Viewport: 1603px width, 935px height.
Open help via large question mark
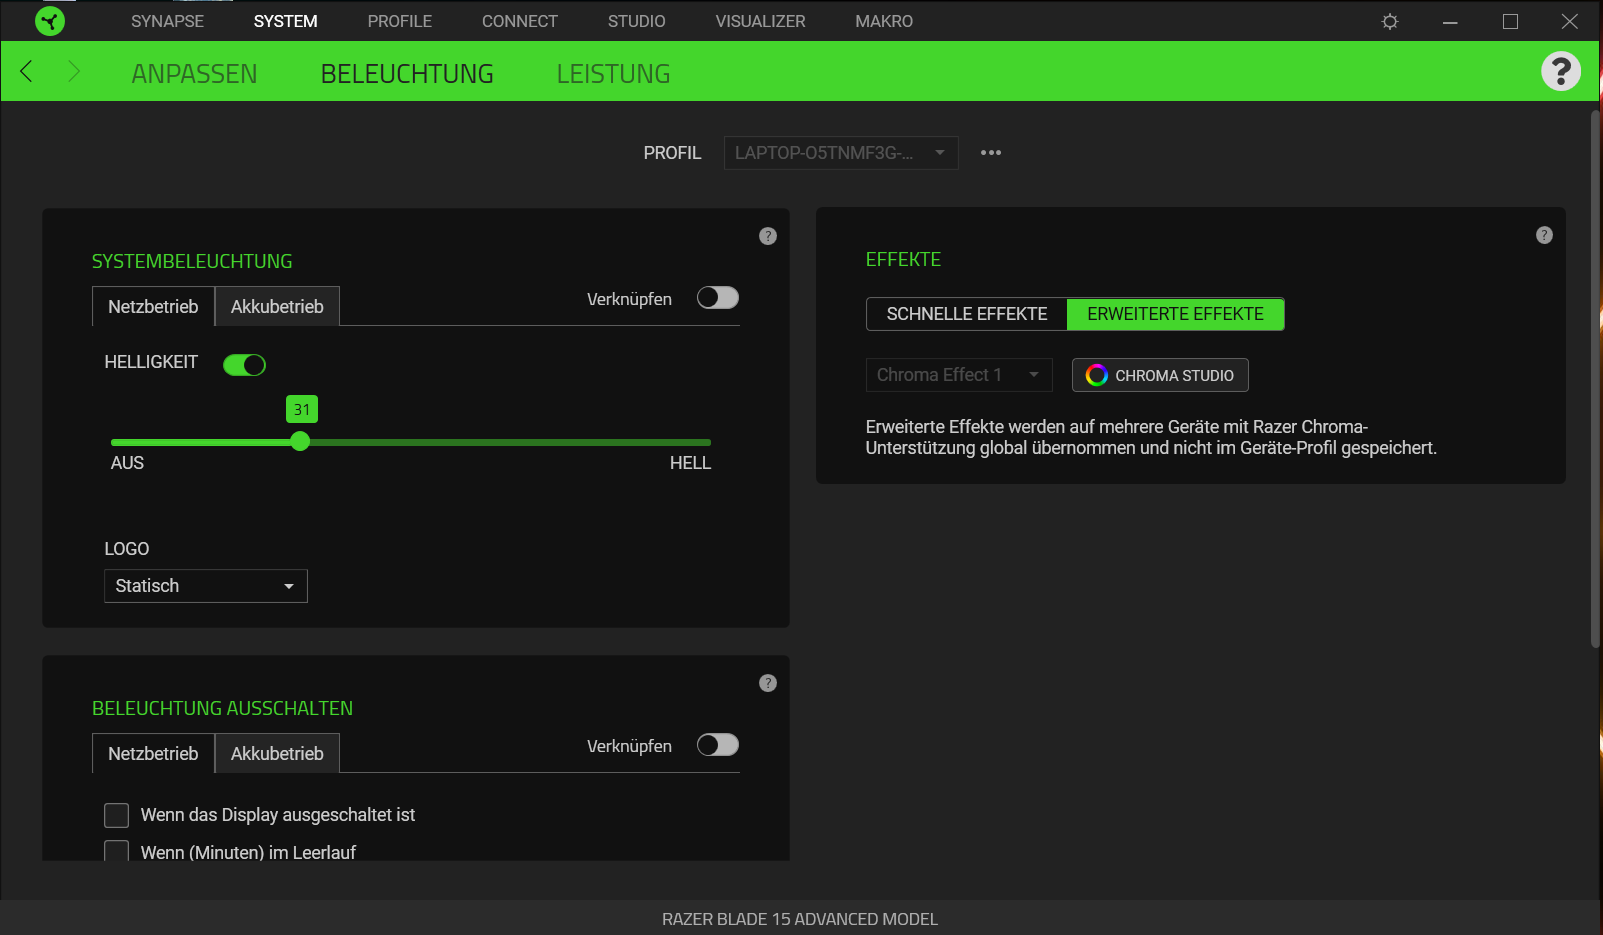pyautogui.click(x=1560, y=71)
